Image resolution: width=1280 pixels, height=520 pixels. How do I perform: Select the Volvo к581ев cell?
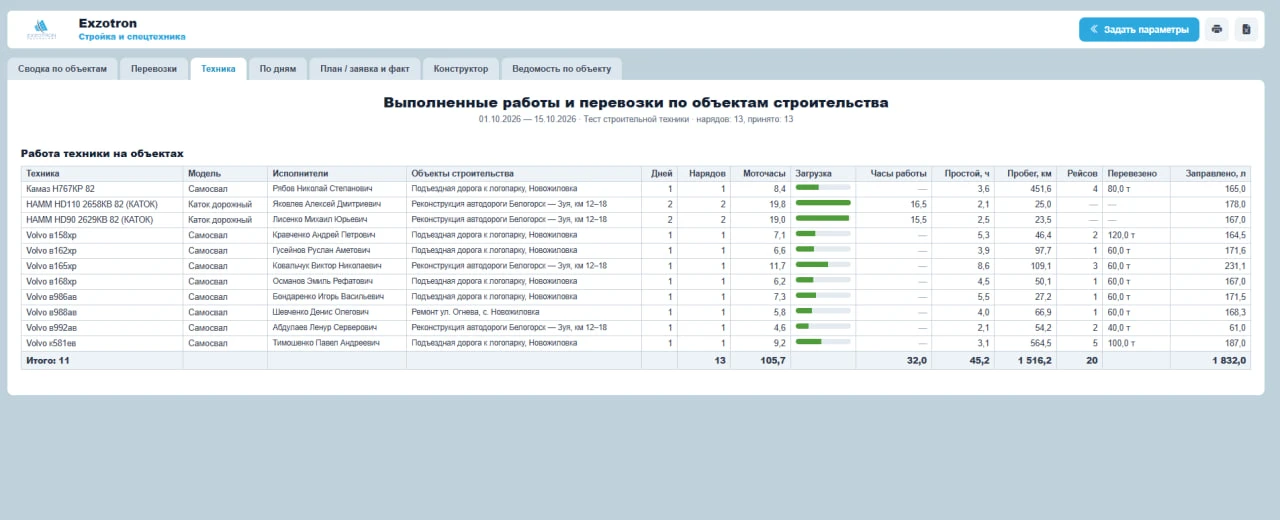(102, 343)
